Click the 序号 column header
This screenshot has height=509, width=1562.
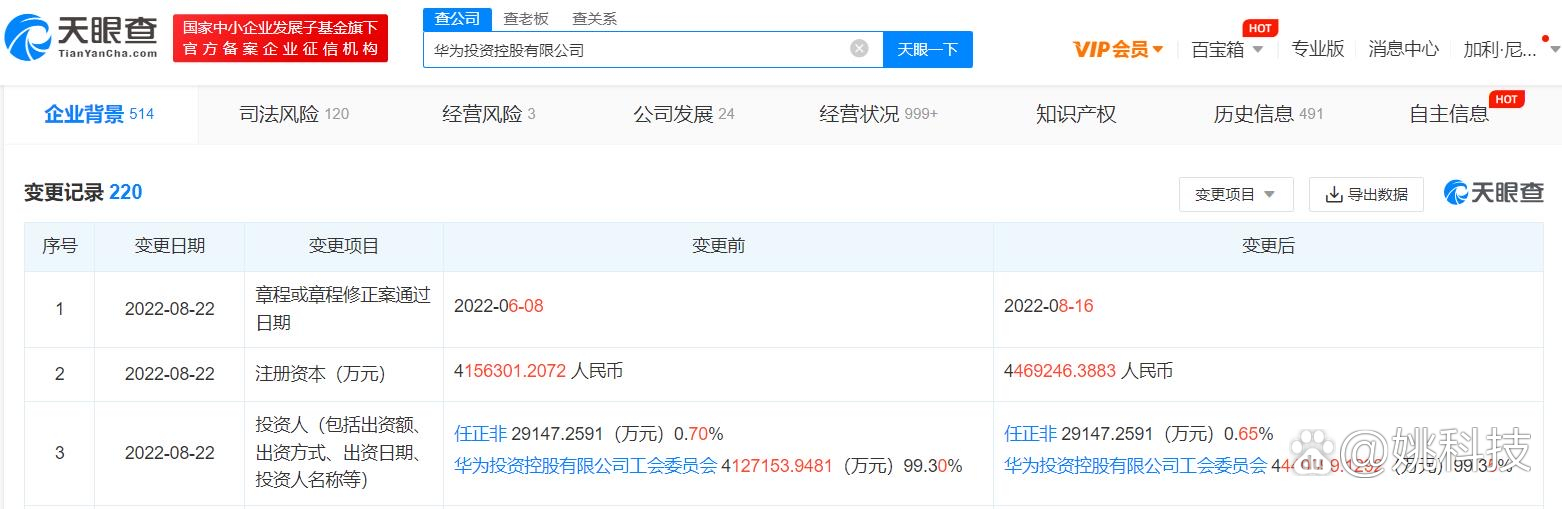click(60, 246)
